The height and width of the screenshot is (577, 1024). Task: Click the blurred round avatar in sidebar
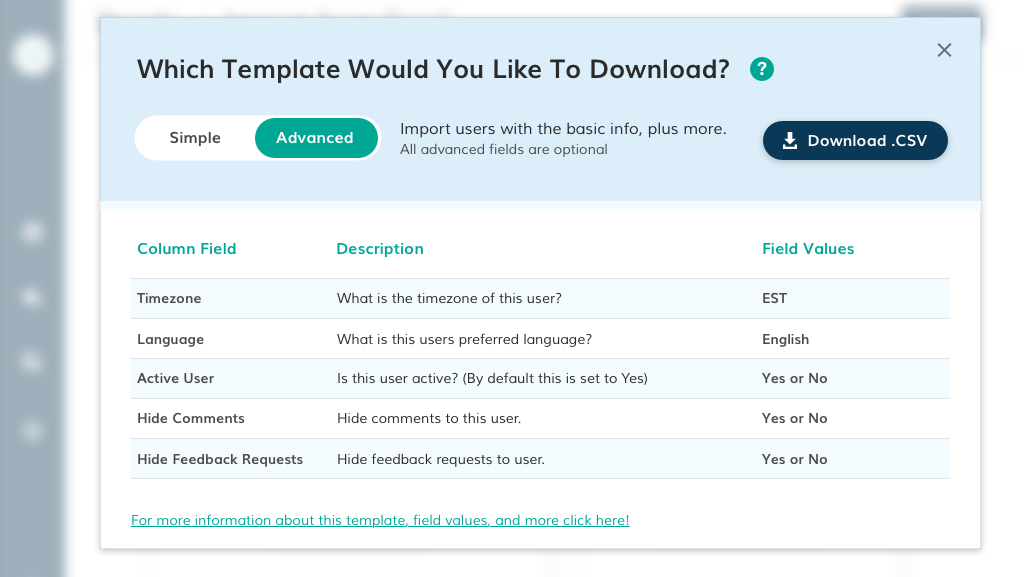32,55
